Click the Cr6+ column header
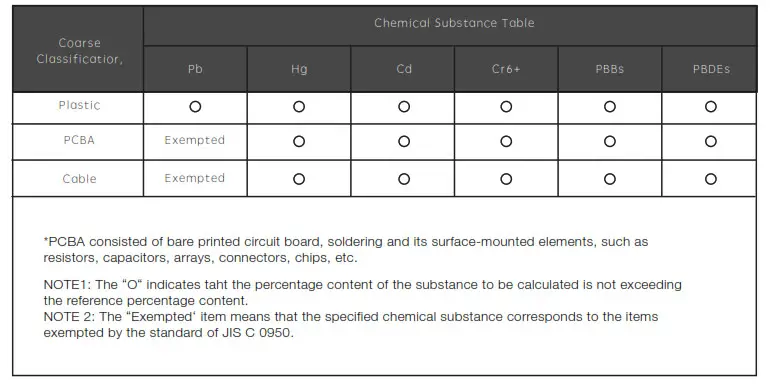776x385 pixels. (x=506, y=69)
